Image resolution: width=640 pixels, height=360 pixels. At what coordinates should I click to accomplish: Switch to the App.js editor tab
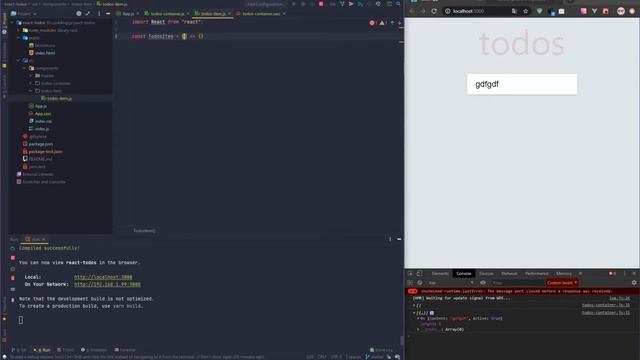pyautogui.click(x=128, y=13)
